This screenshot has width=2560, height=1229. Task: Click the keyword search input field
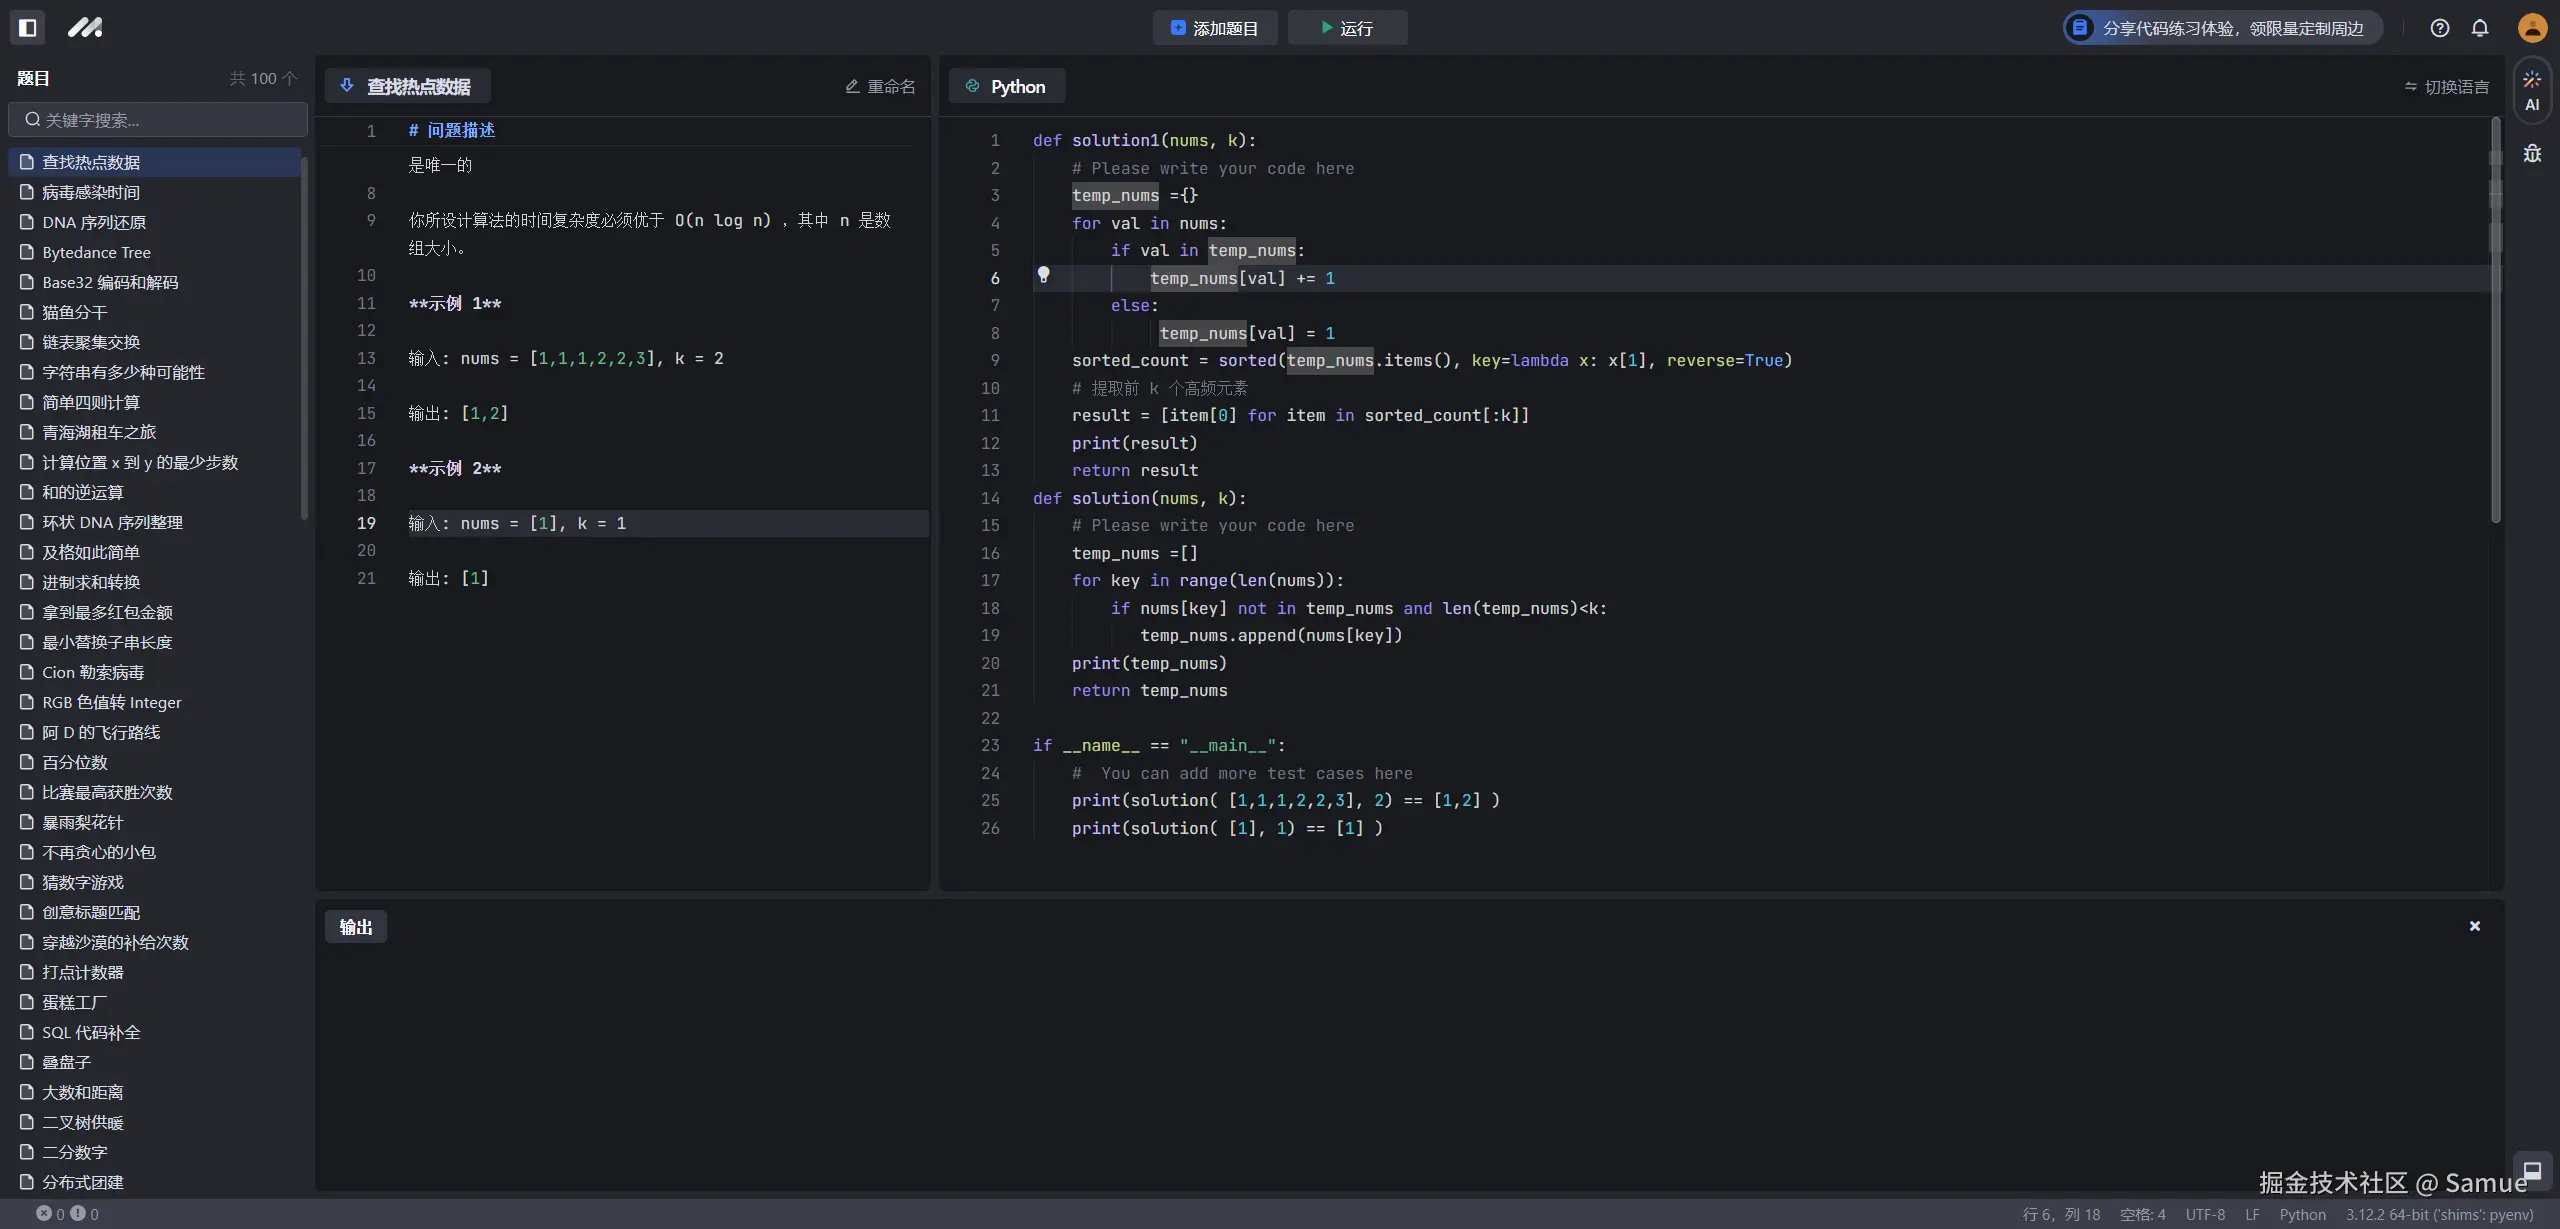click(x=158, y=120)
